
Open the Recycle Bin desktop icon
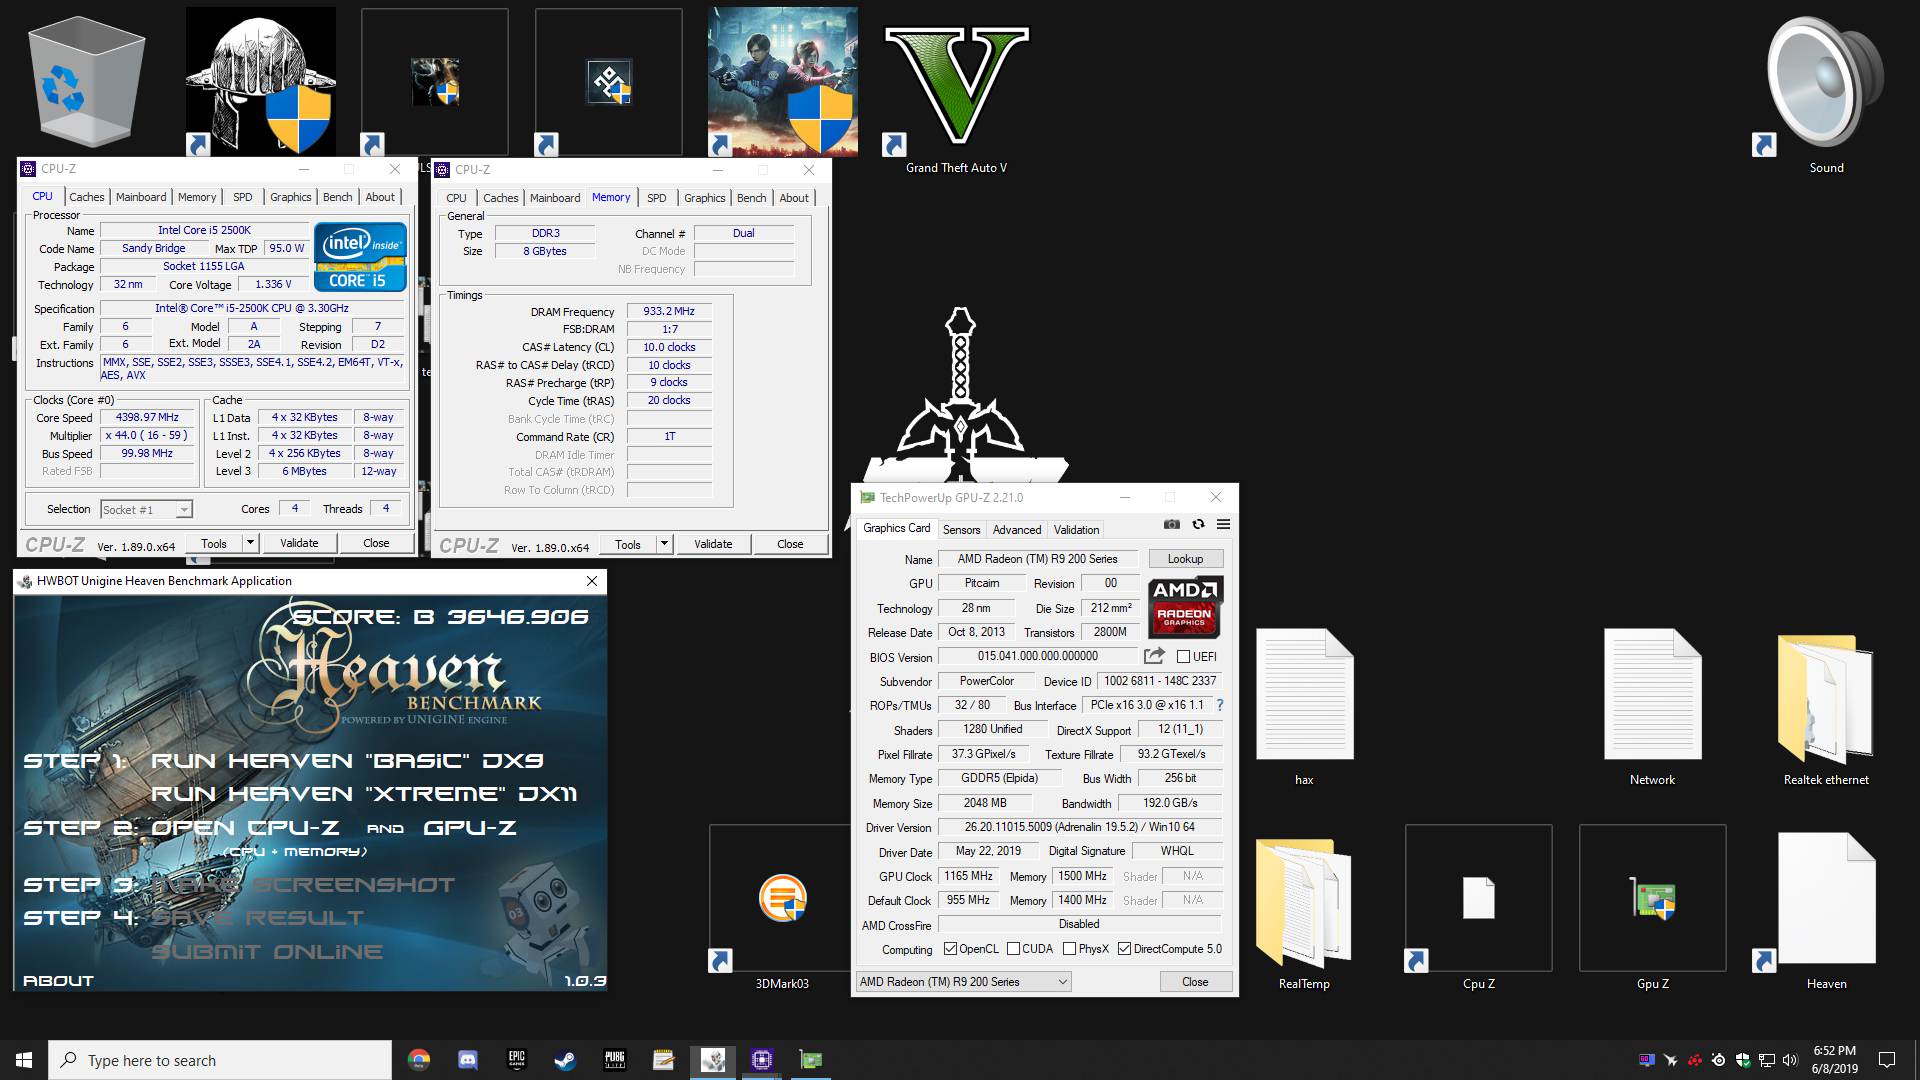point(87,82)
